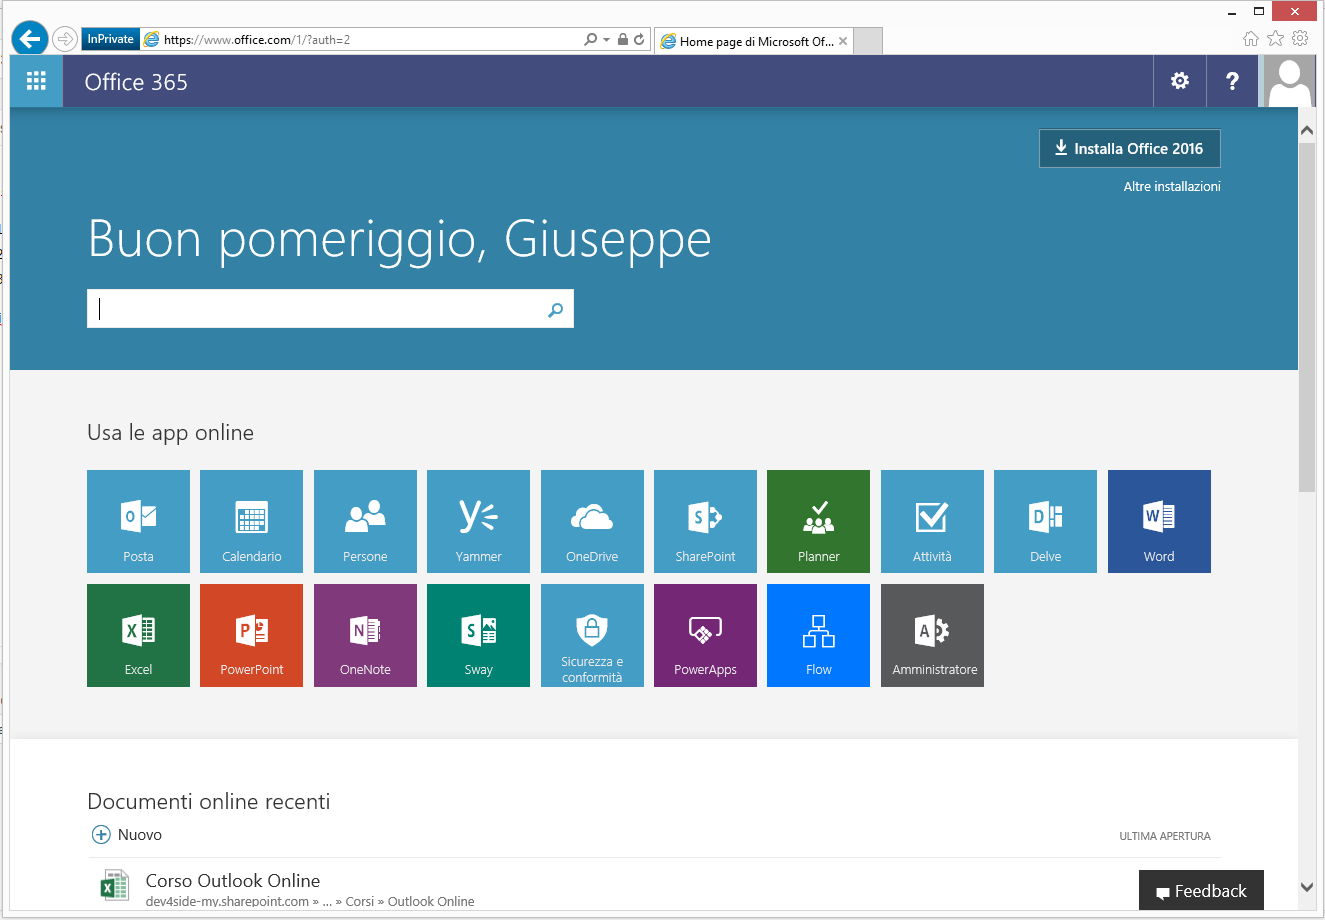Click the address bar lock icon

coord(623,39)
